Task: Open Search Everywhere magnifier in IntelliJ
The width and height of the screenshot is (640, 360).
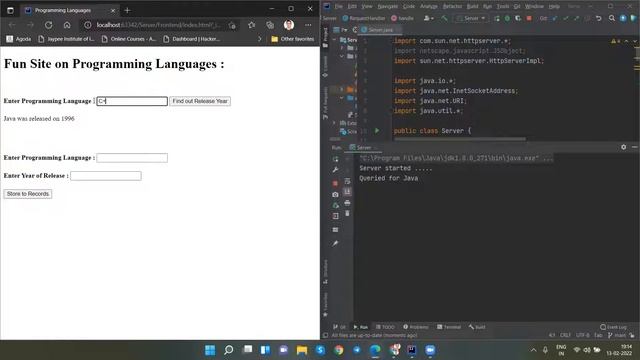Action: point(612,18)
